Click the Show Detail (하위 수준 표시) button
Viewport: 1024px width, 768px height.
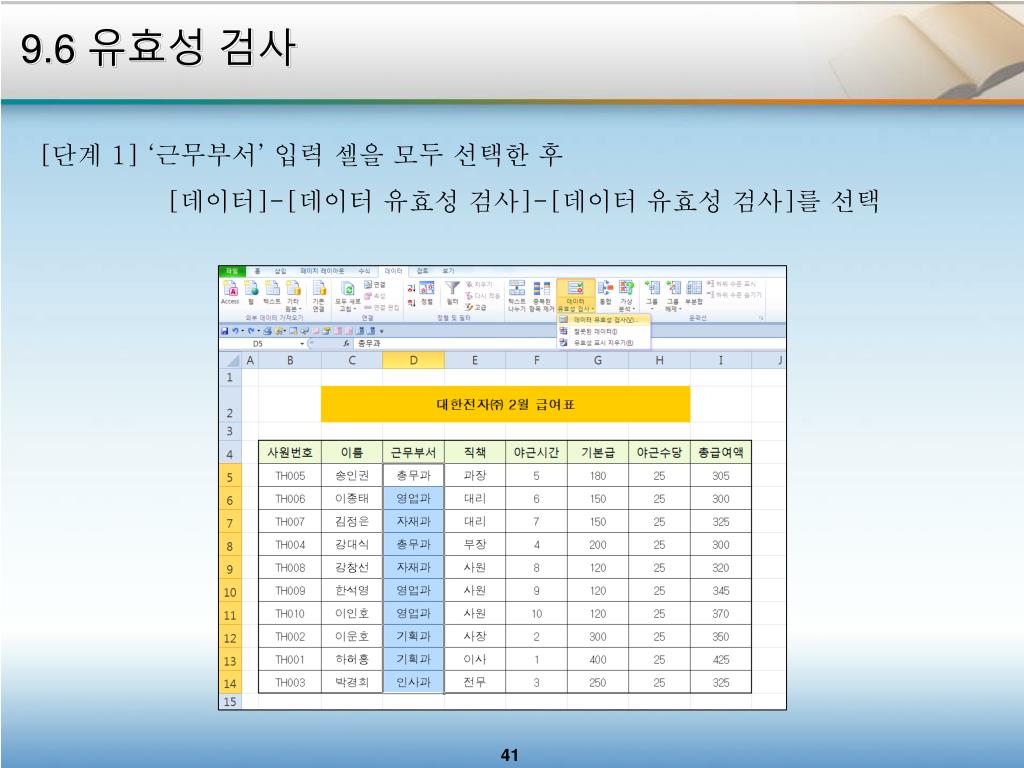[731, 283]
